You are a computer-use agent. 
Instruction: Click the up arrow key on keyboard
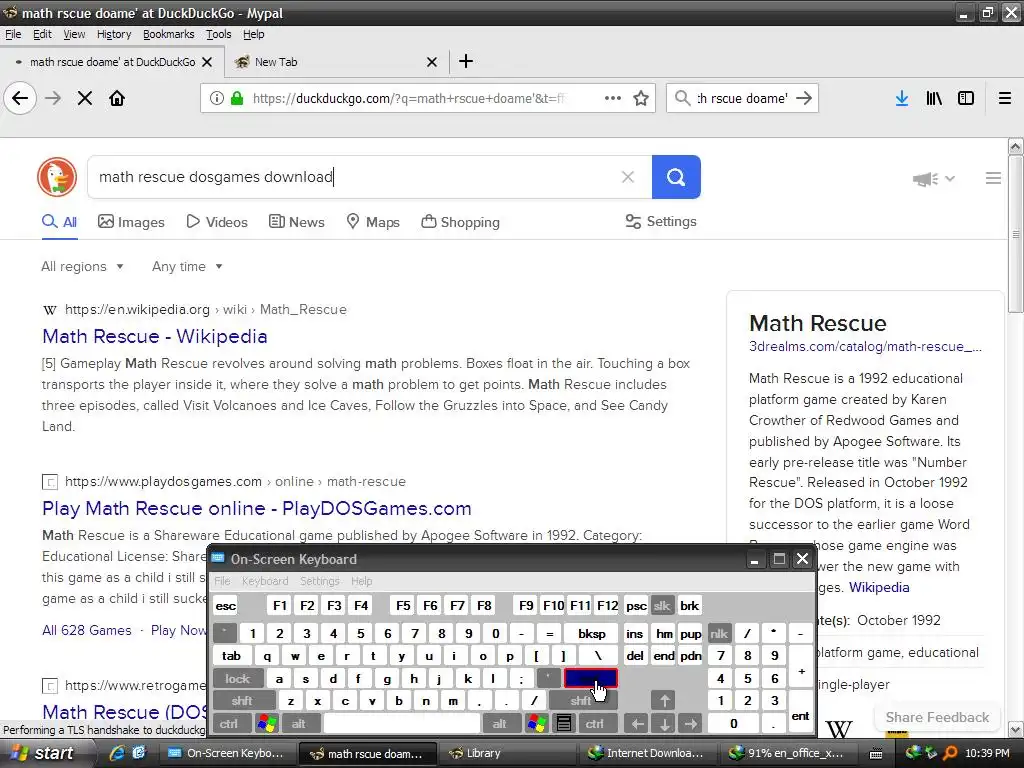click(x=664, y=701)
